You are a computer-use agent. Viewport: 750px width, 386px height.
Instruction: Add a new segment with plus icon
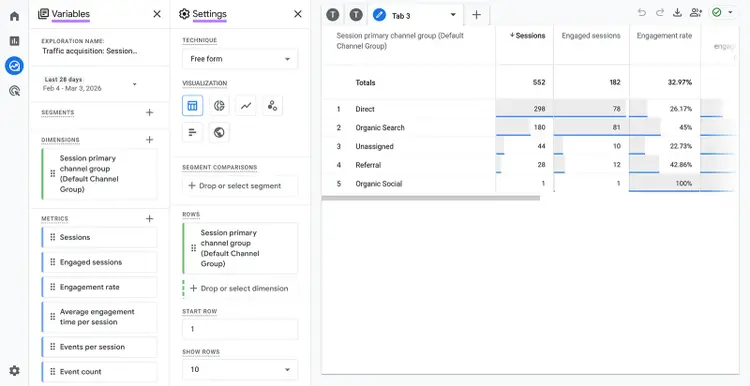point(150,112)
